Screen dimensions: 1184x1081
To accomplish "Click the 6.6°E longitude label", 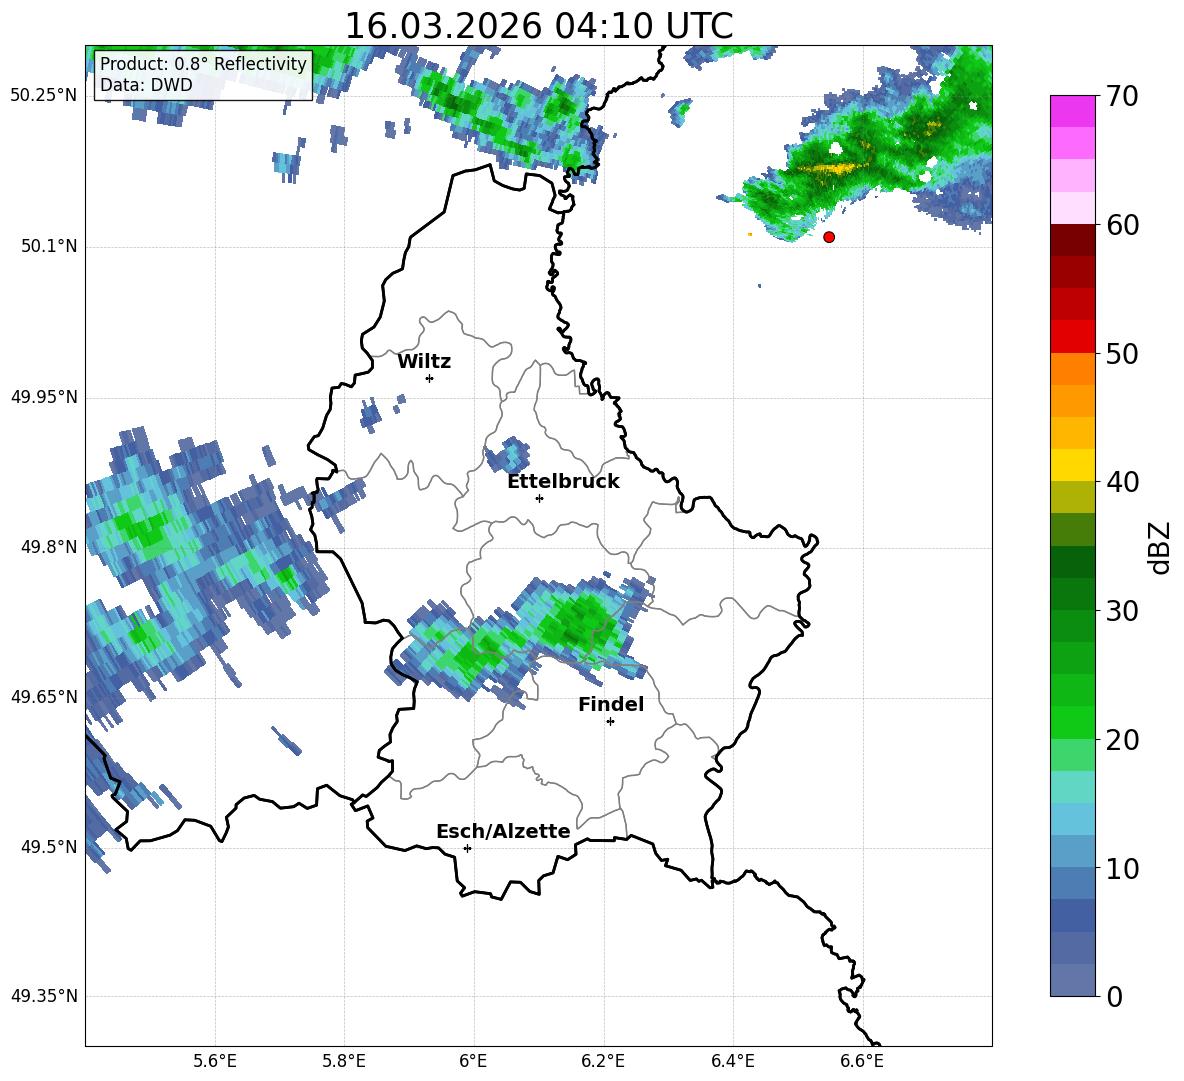I will click(862, 1061).
